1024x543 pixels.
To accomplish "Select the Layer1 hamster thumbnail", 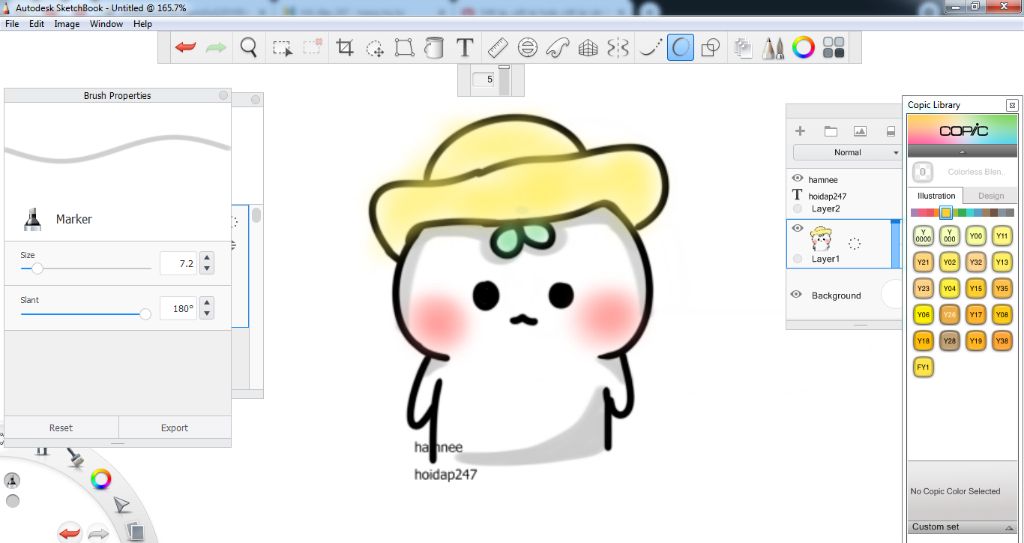I will (821, 238).
